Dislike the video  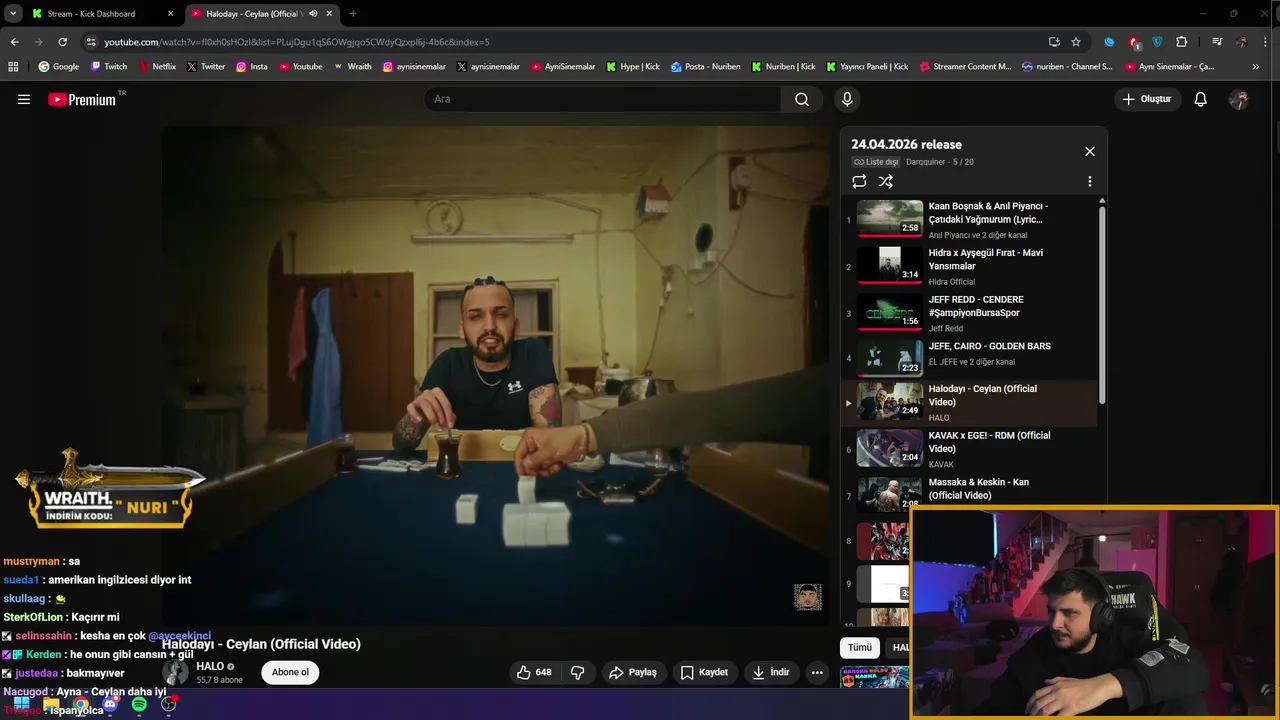tap(577, 672)
